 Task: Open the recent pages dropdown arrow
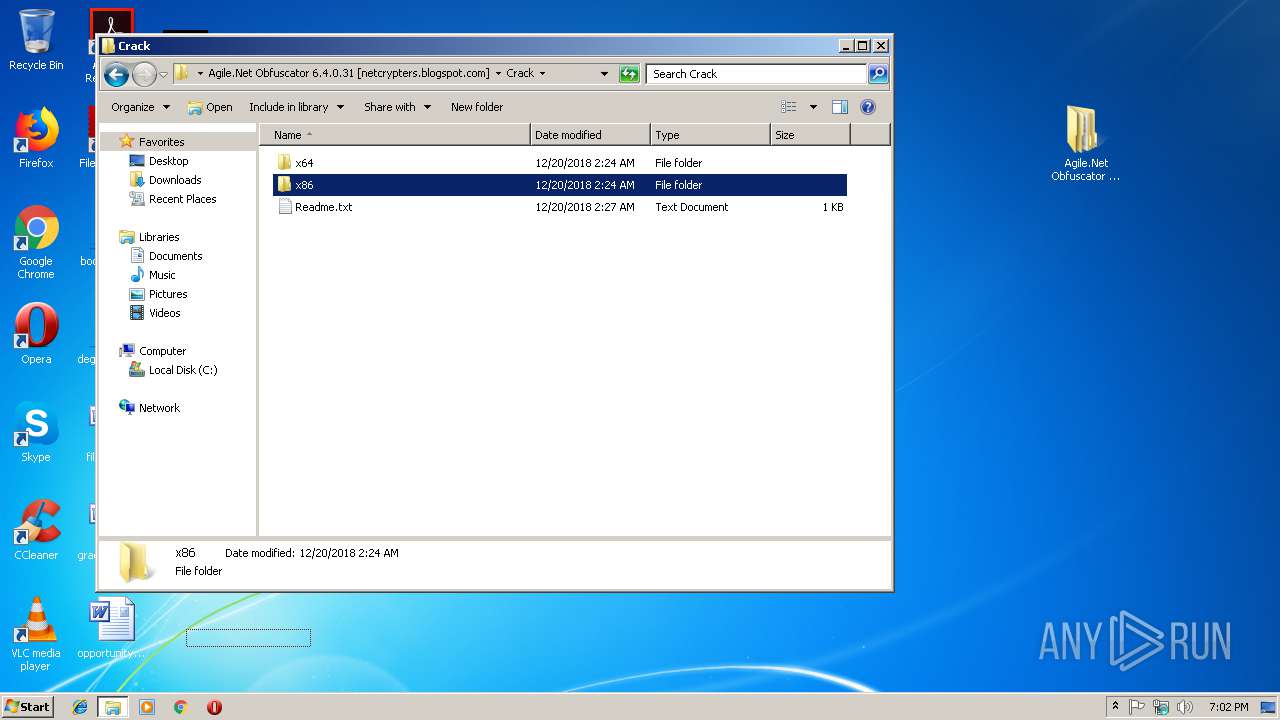point(163,75)
